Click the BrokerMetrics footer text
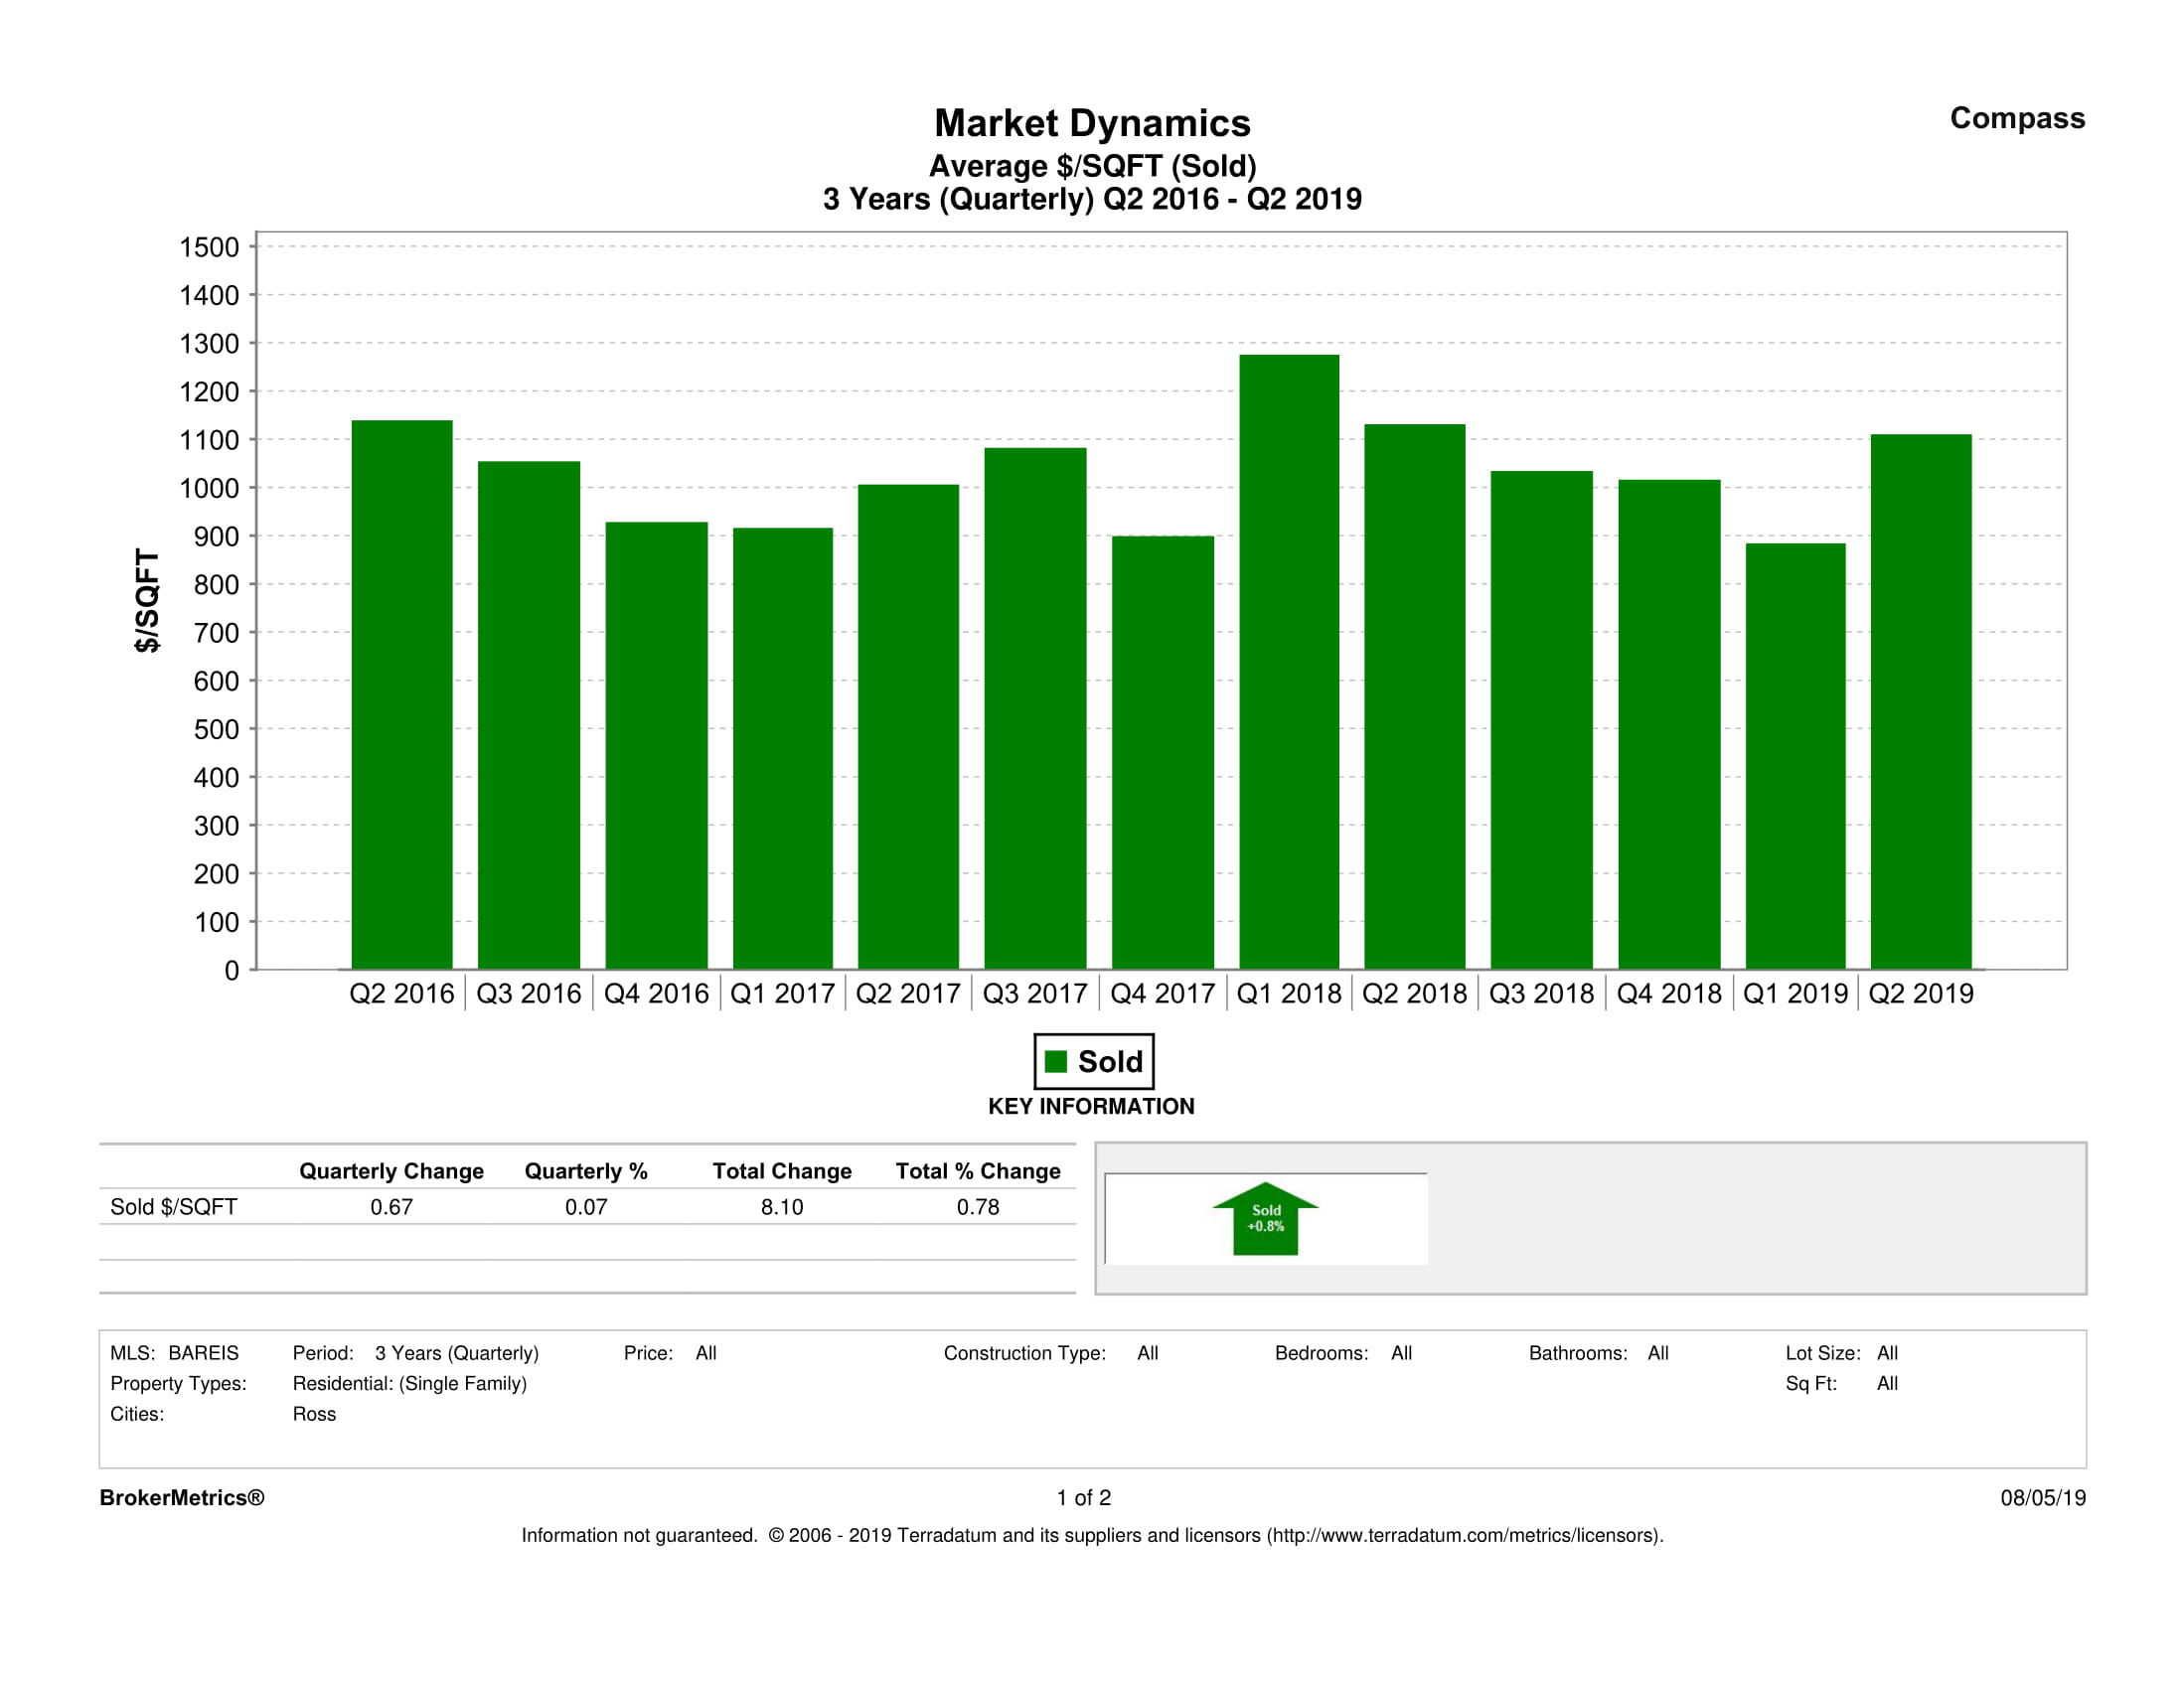Screen dimensions: 2184x1689 pos(182,1497)
